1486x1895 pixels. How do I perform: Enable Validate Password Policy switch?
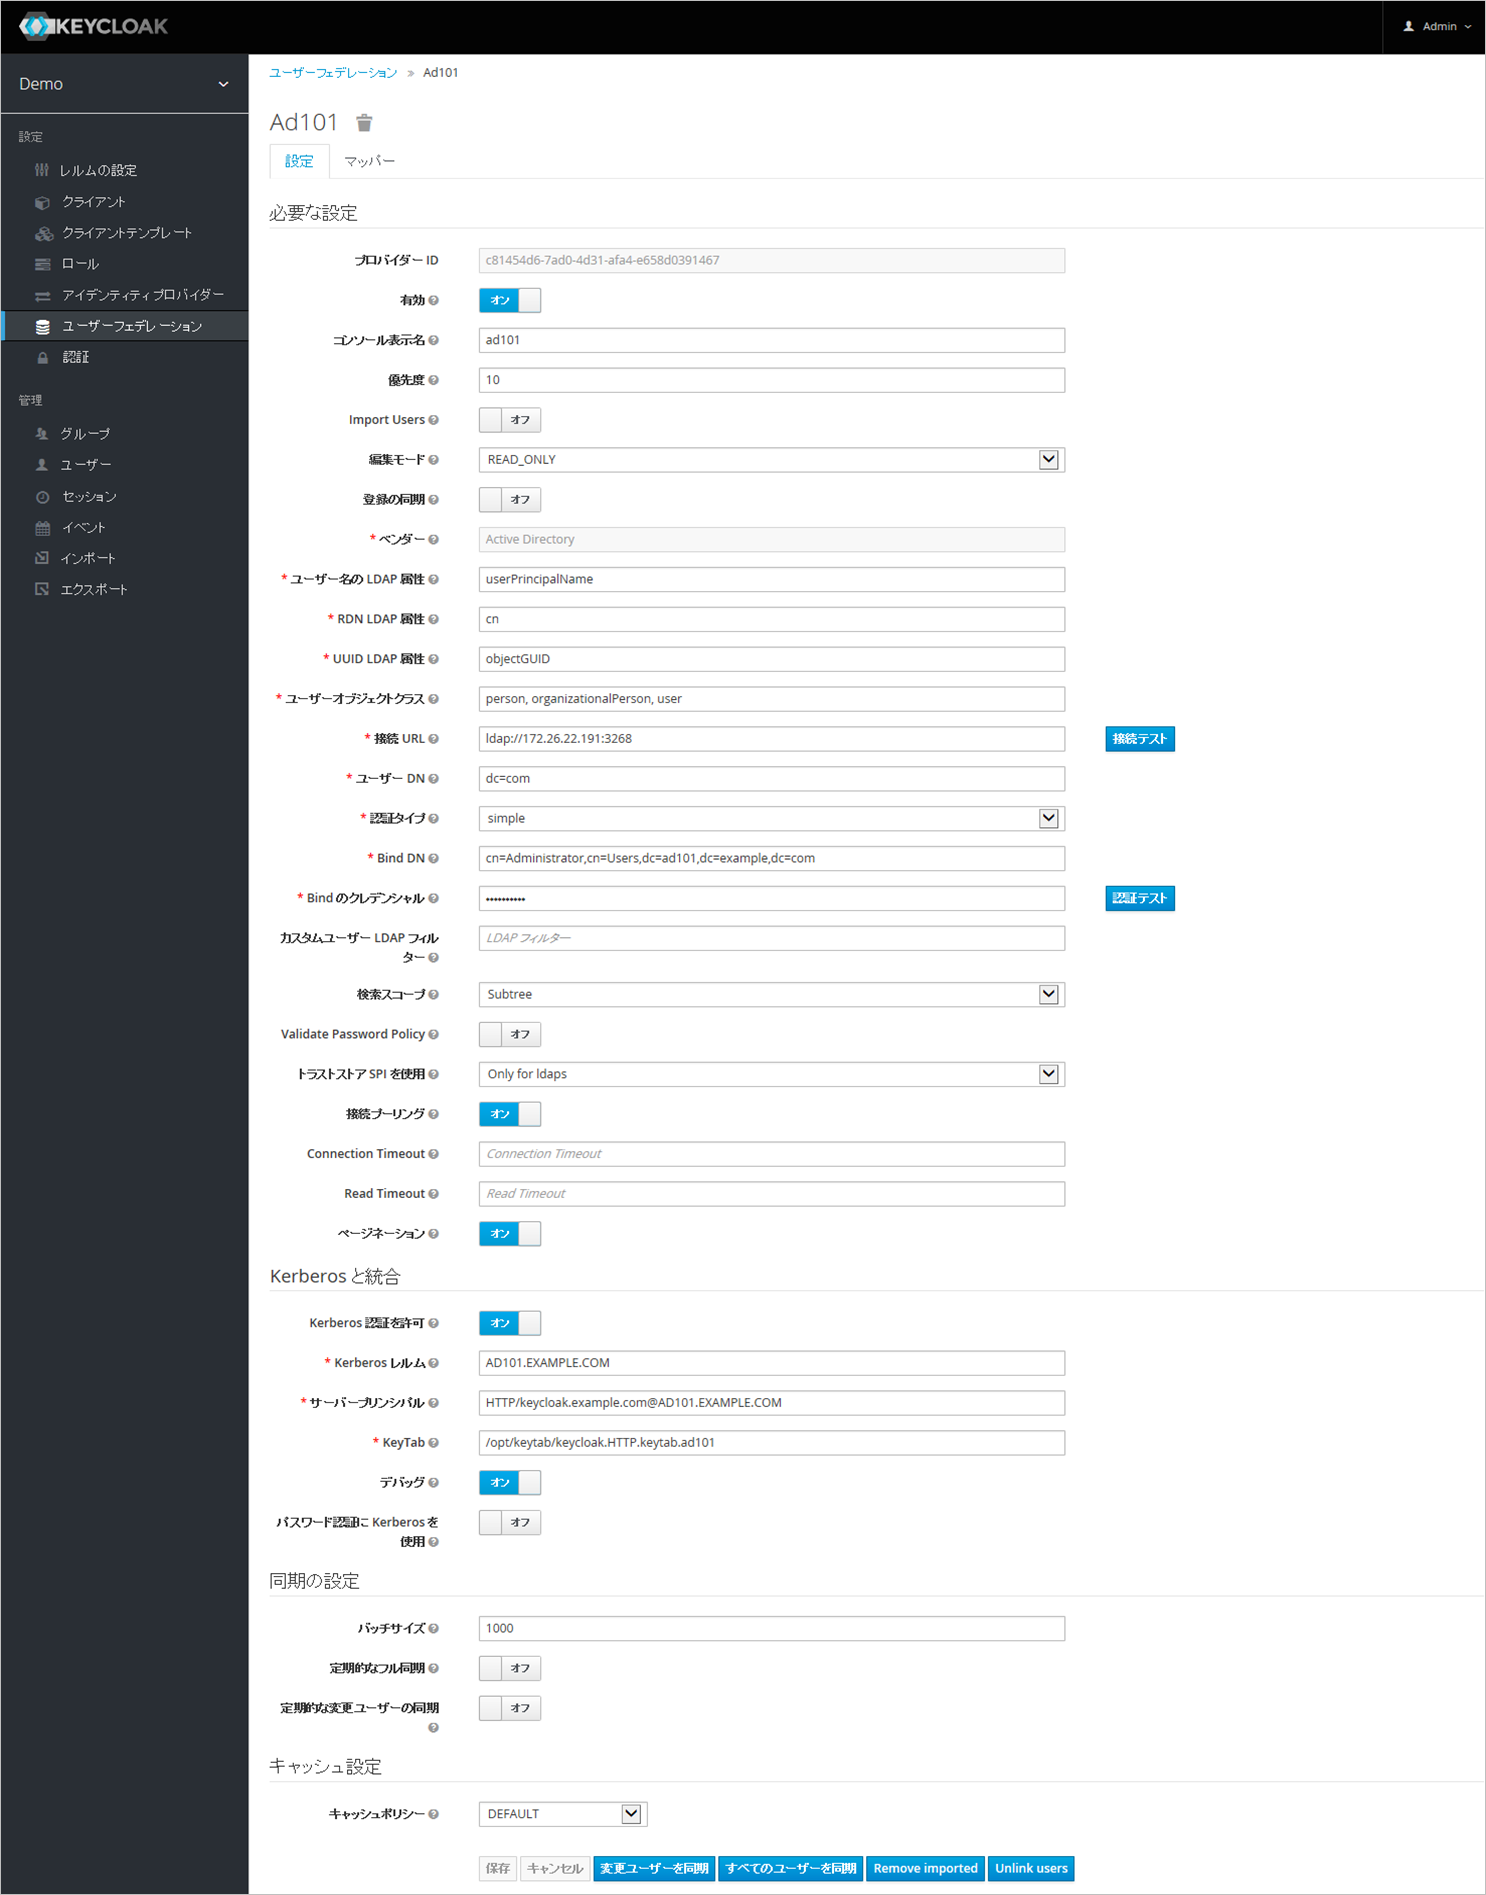(x=510, y=1034)
